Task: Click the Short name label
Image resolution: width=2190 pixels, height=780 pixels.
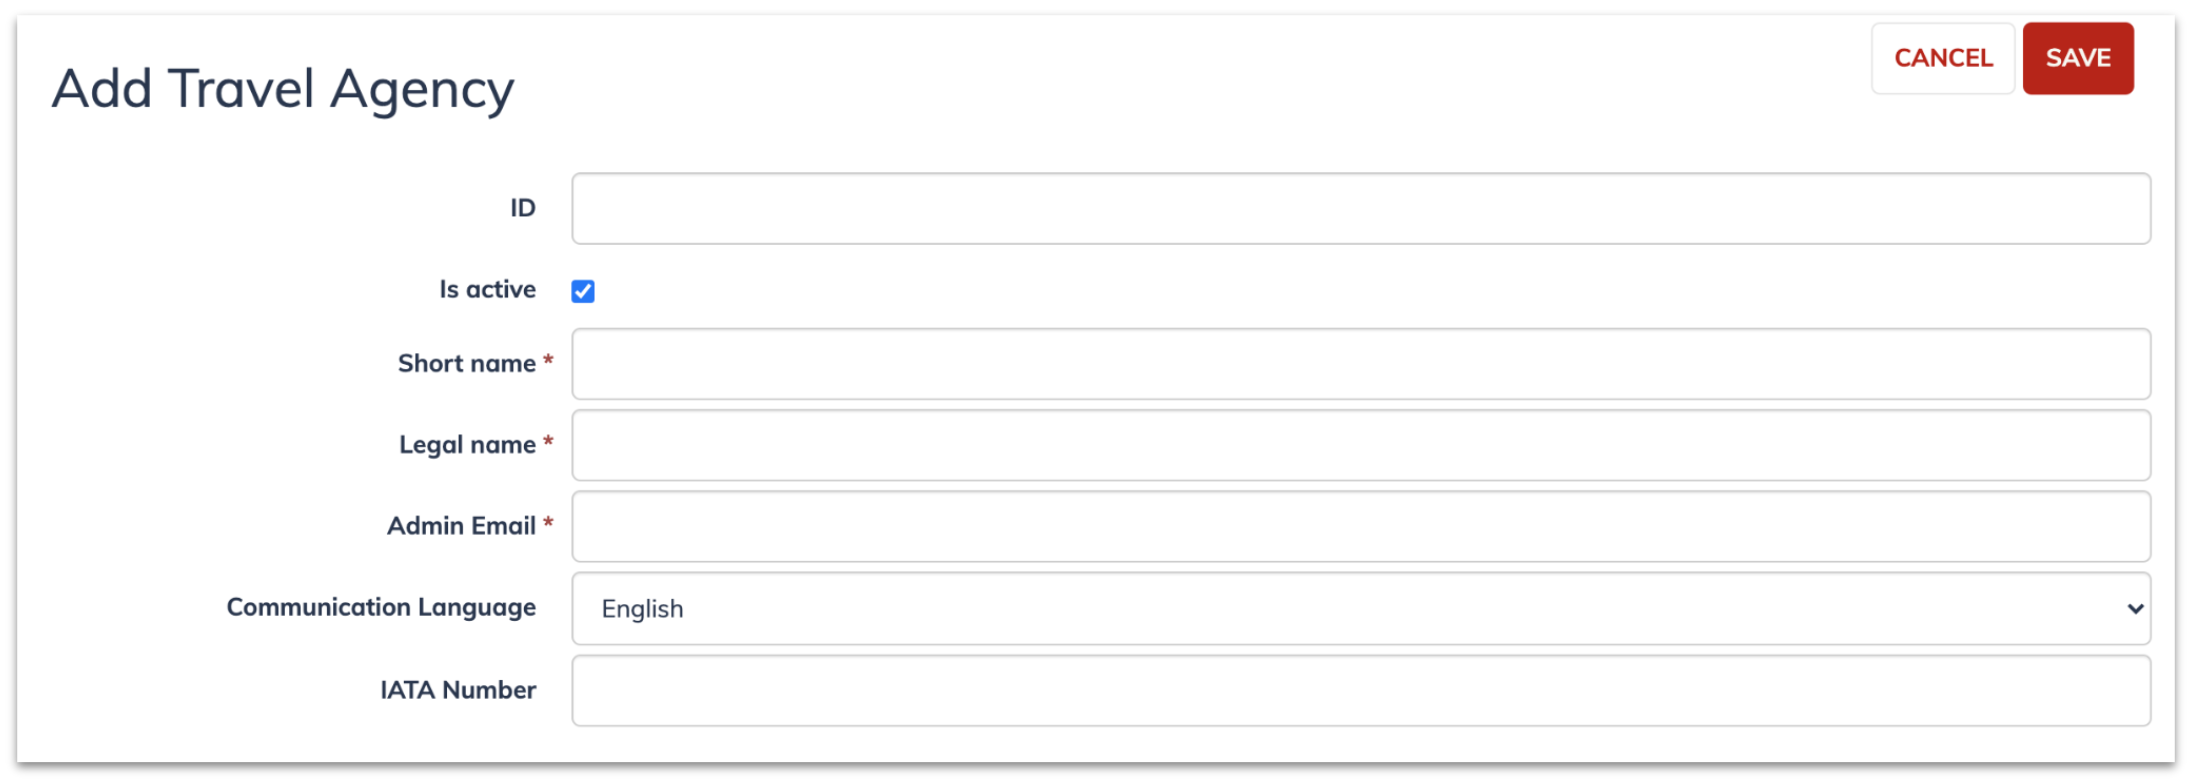Action: point(467,363)
